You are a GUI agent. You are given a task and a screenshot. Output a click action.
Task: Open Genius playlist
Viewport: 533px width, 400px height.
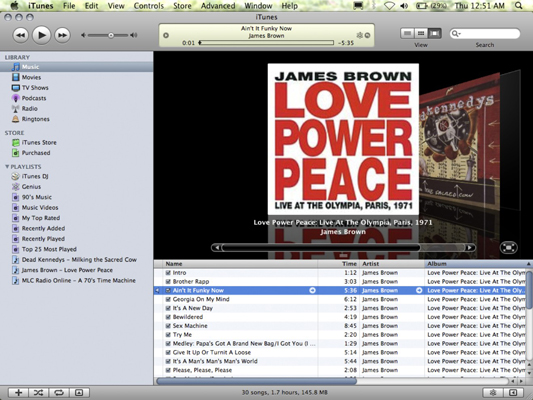pyautogui.click(x=31, y=187)
